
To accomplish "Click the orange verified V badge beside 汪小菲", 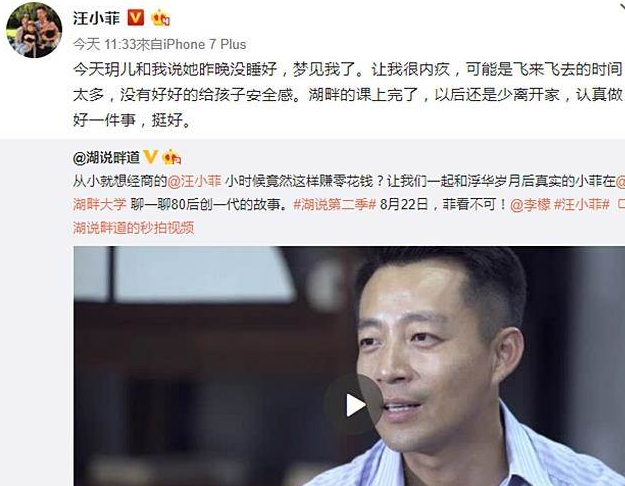I will coord(136,18).
